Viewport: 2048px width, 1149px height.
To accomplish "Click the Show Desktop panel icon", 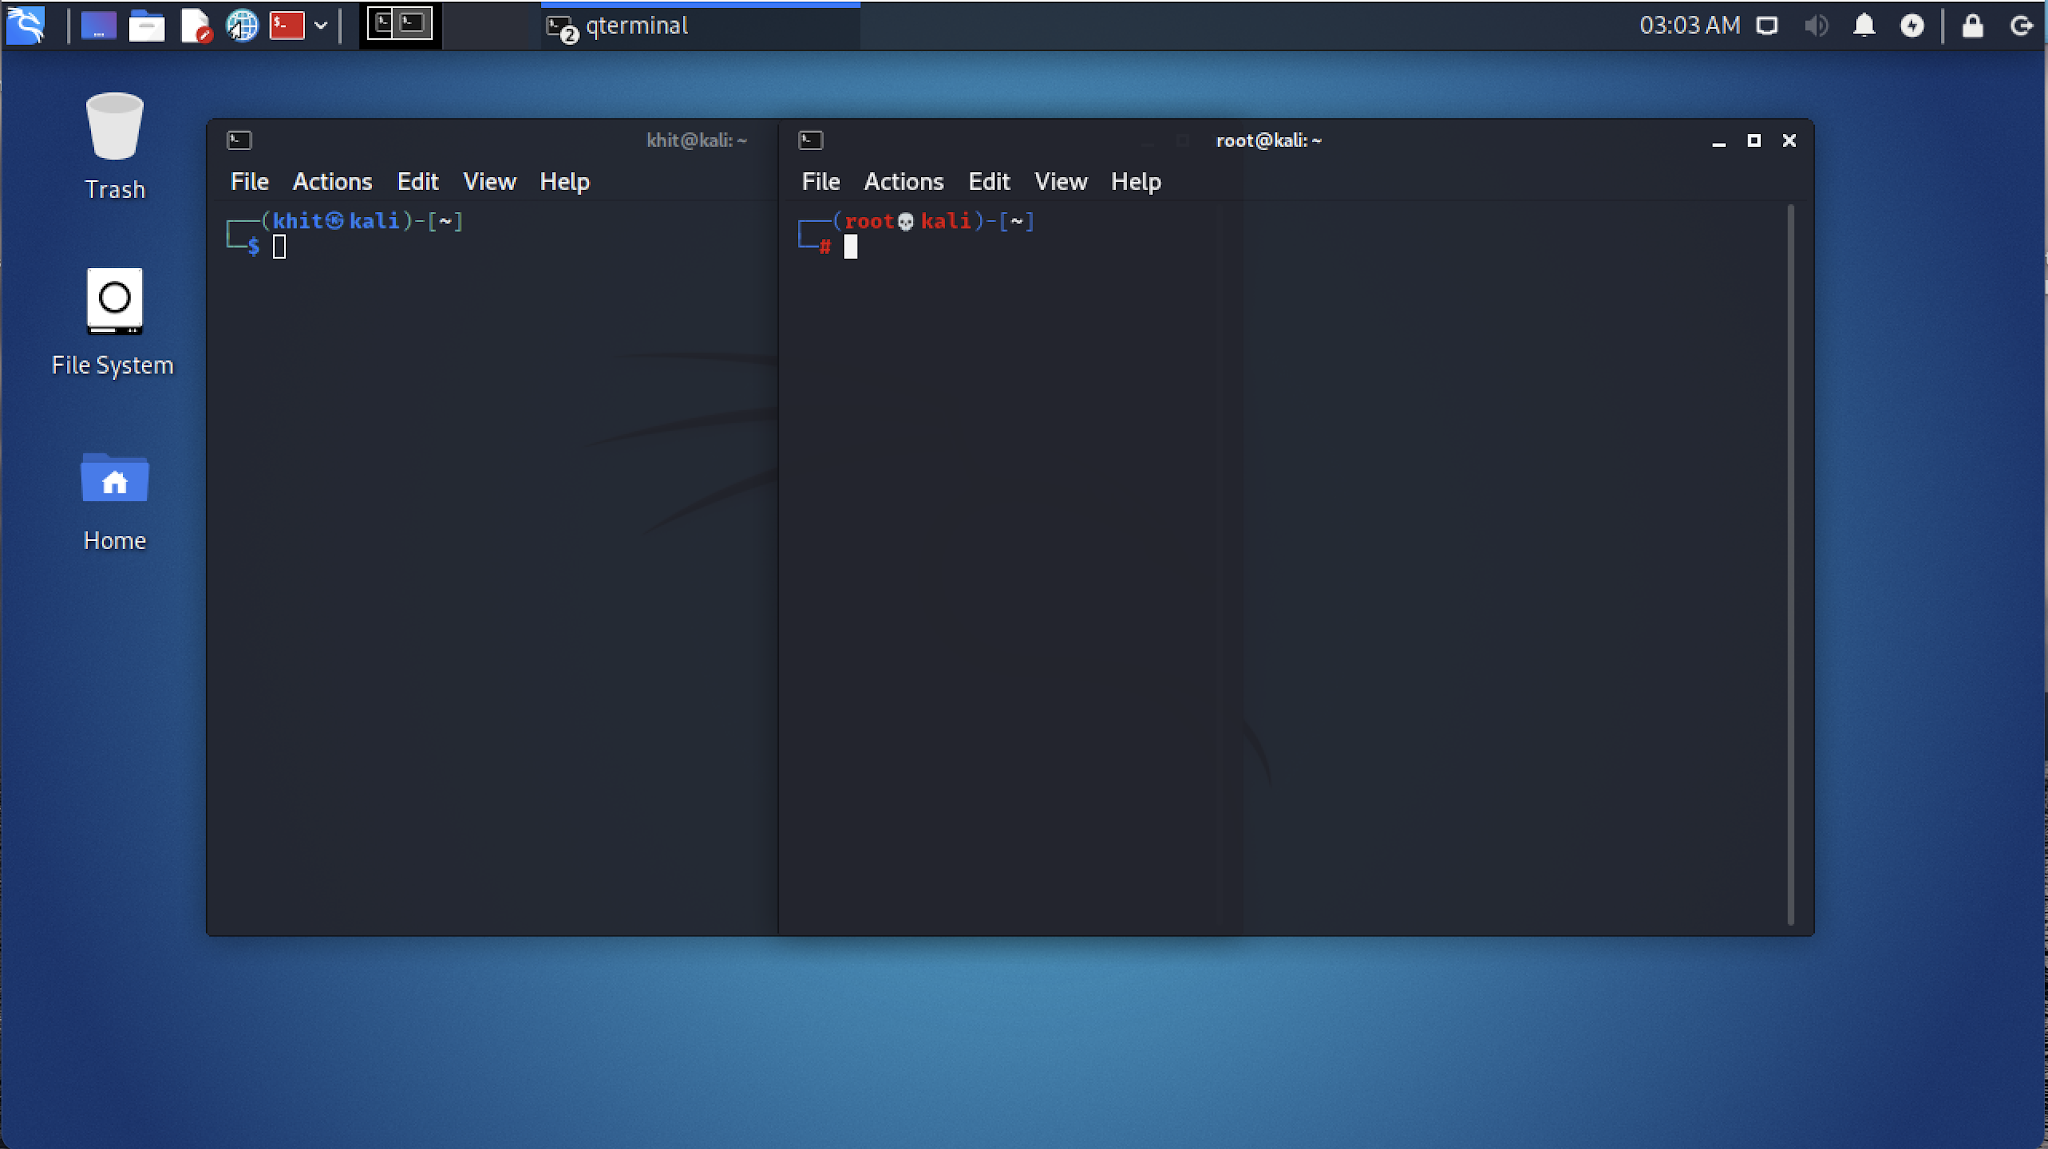I will (x=98, y=25).
